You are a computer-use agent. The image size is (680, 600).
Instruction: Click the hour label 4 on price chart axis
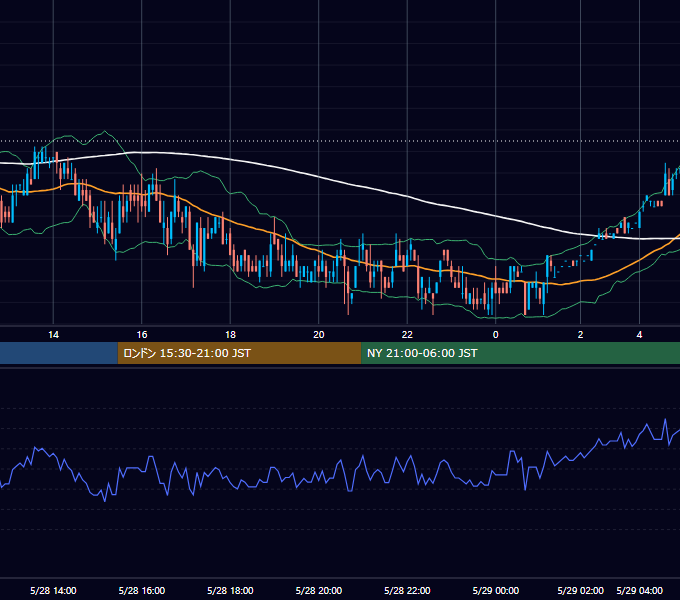pyautogui.click(x=639, y=335)
